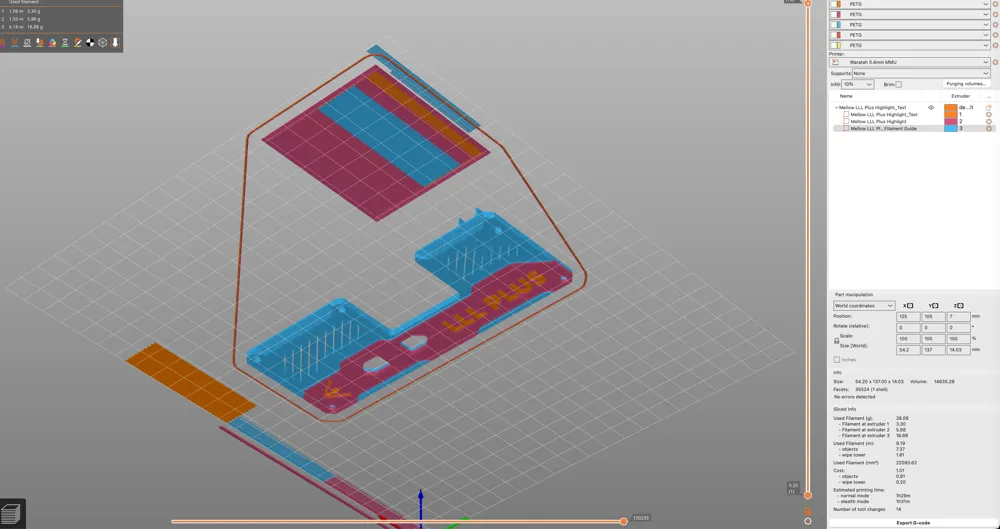Open second PETG filament dropdown

(909, 14)
